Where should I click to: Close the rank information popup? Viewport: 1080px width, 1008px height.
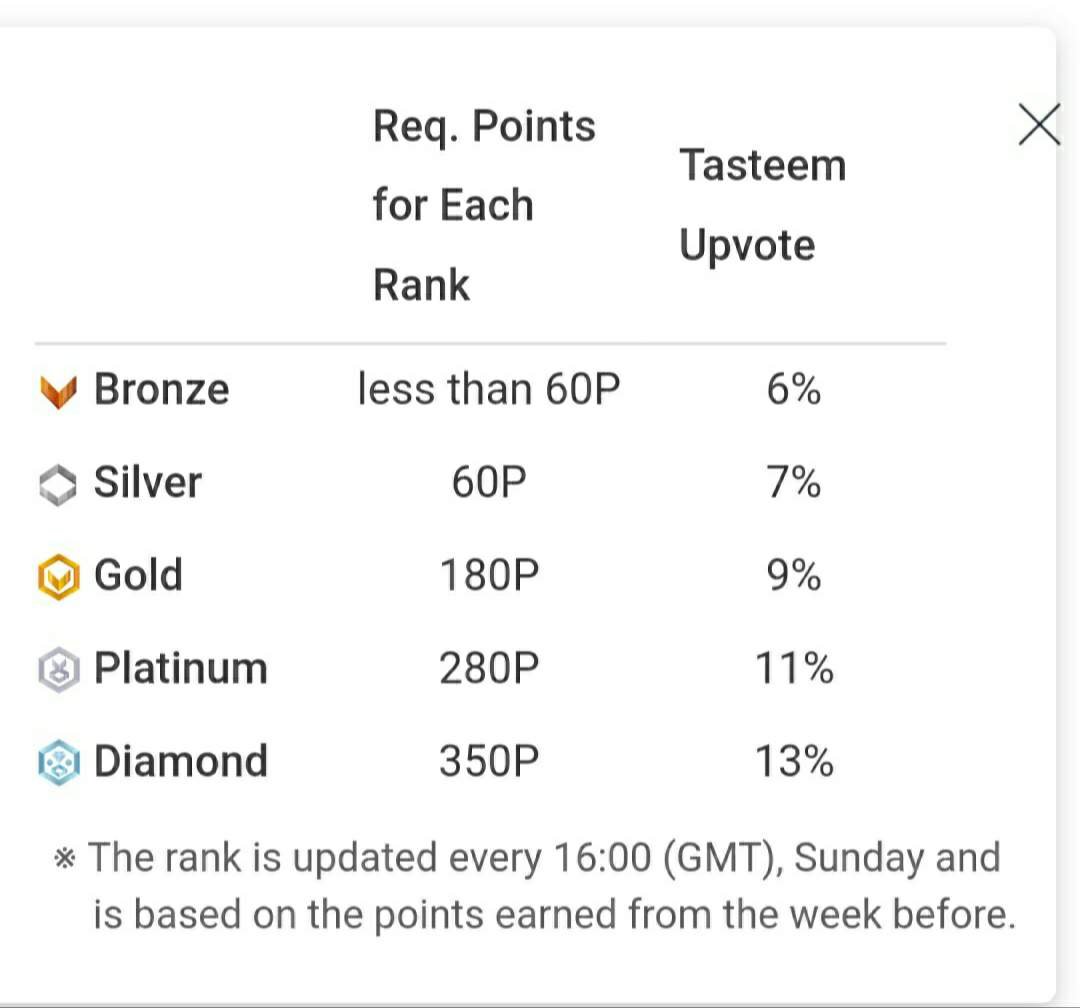point(1039,125)
